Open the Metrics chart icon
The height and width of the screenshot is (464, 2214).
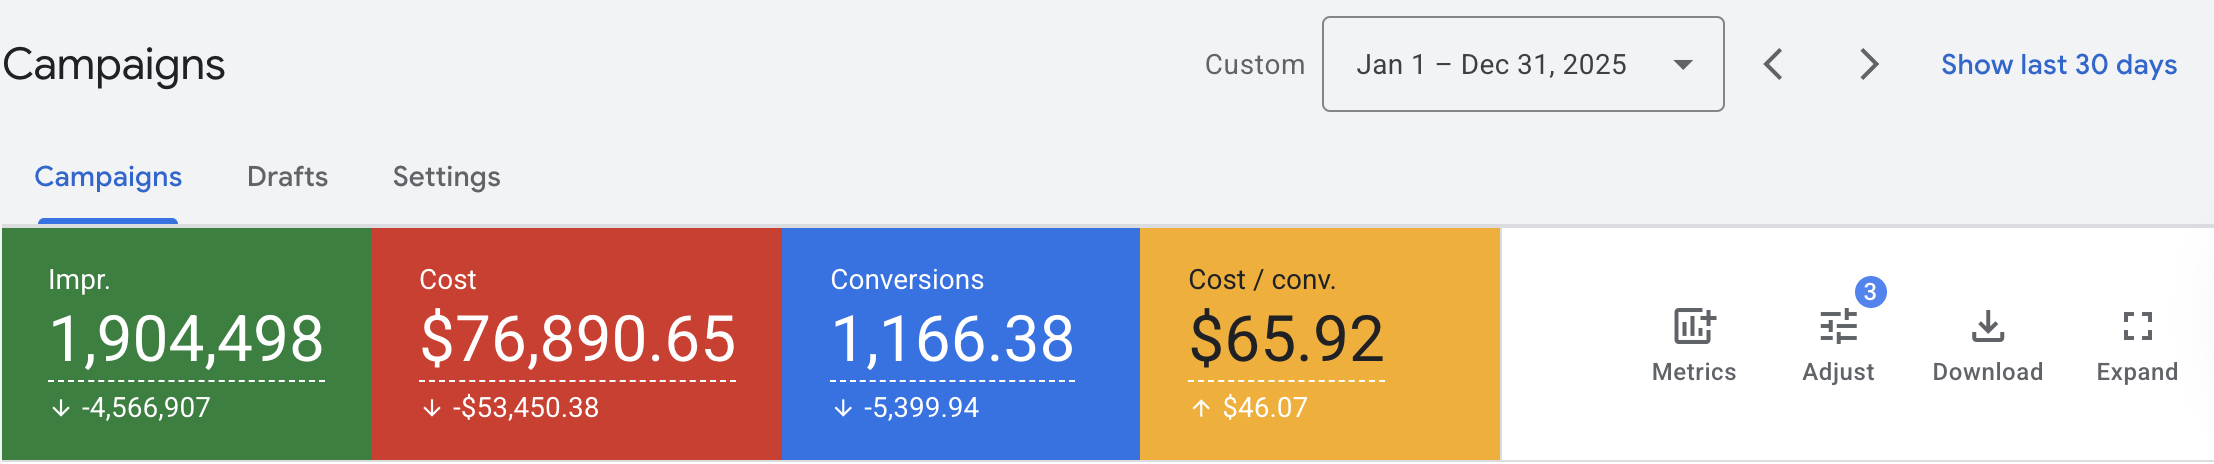pos(1694,327)
